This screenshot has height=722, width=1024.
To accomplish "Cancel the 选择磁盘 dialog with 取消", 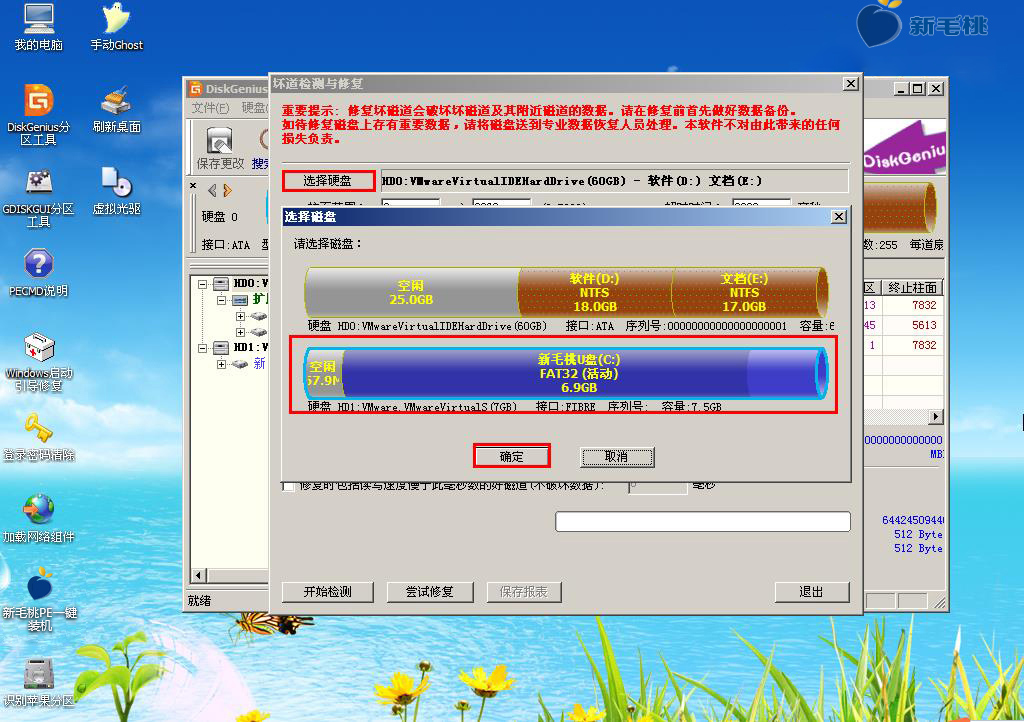I will 616,457.
